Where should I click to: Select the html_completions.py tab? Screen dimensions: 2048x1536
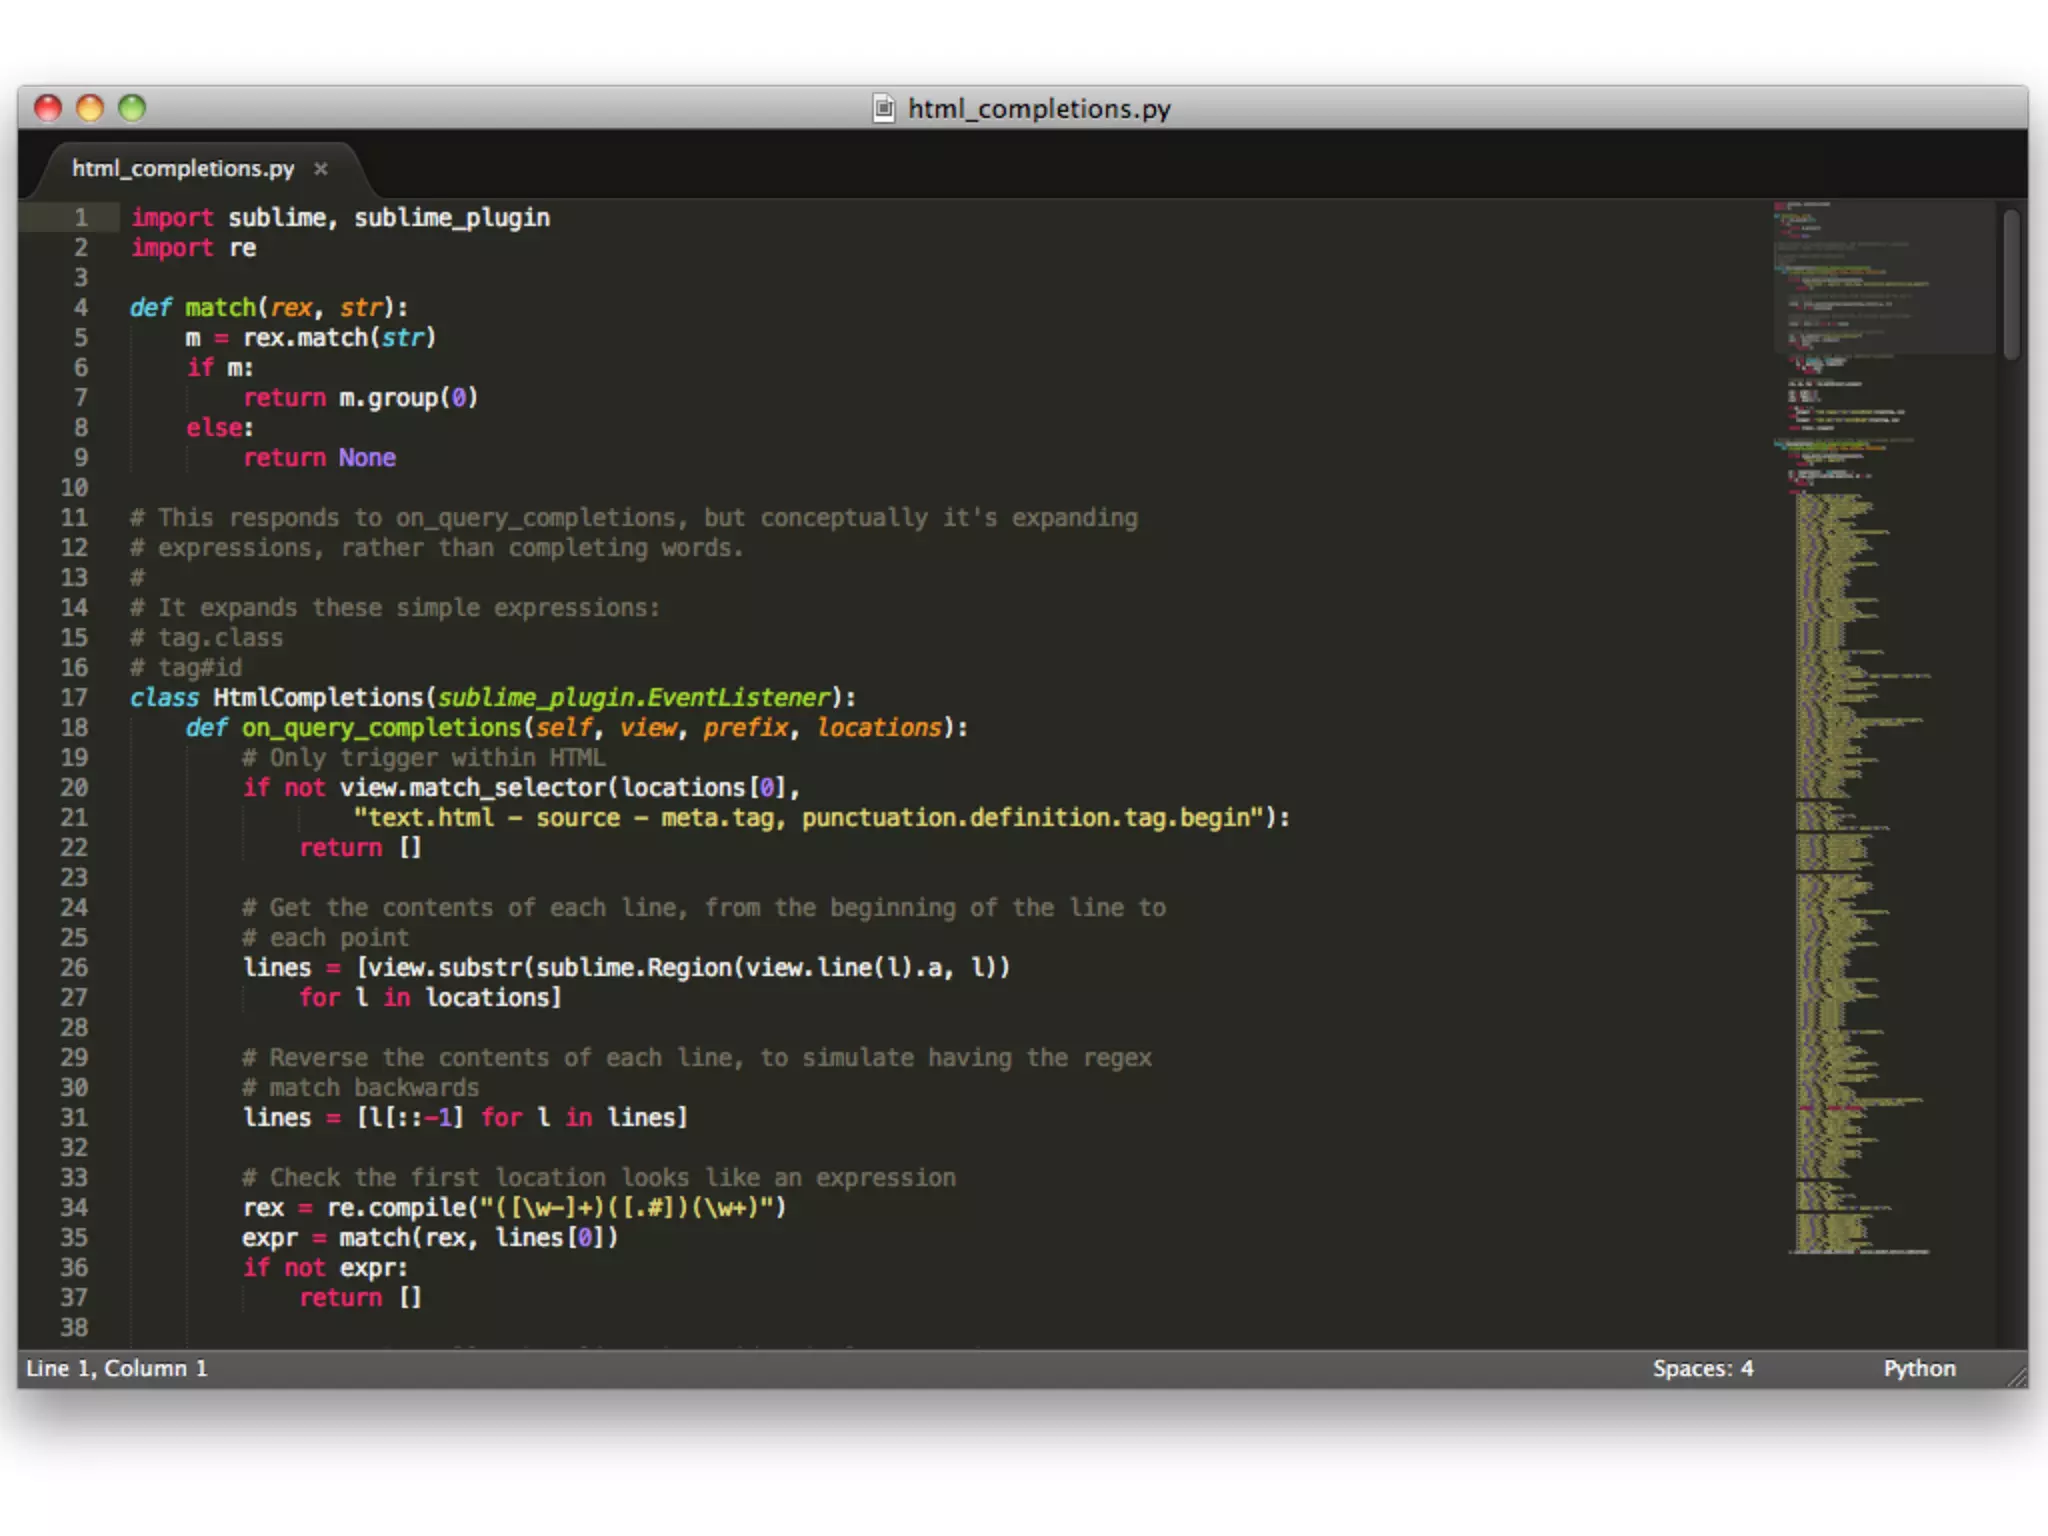[183, 169]
